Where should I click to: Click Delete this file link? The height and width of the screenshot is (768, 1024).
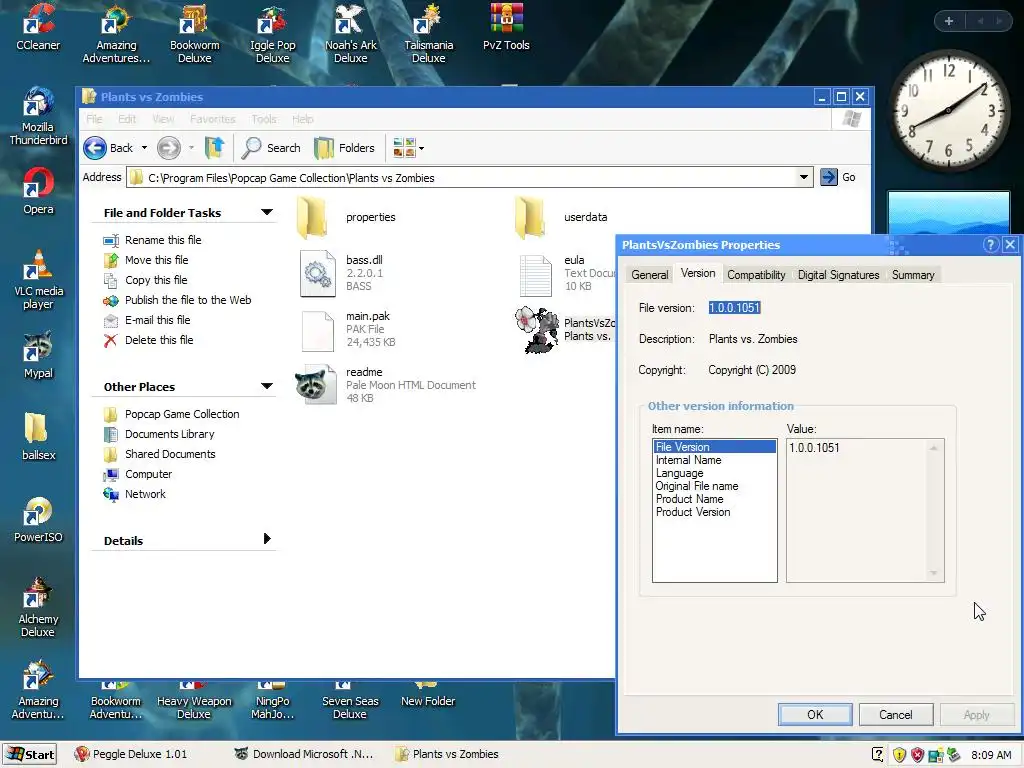tap(159, 340)
